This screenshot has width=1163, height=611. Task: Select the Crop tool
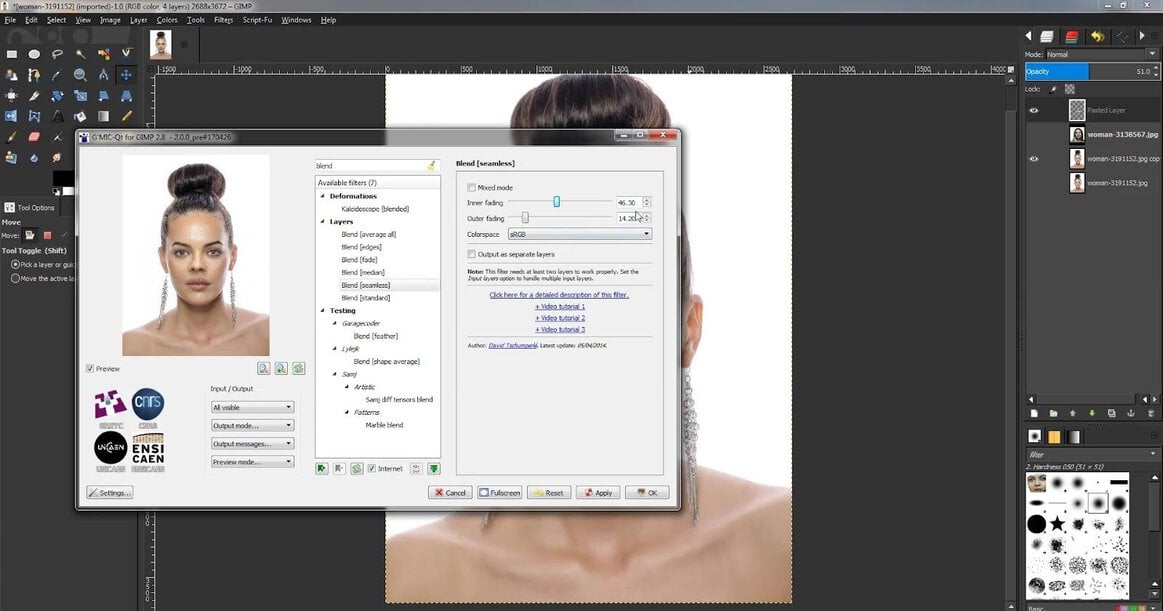point(34,96)
